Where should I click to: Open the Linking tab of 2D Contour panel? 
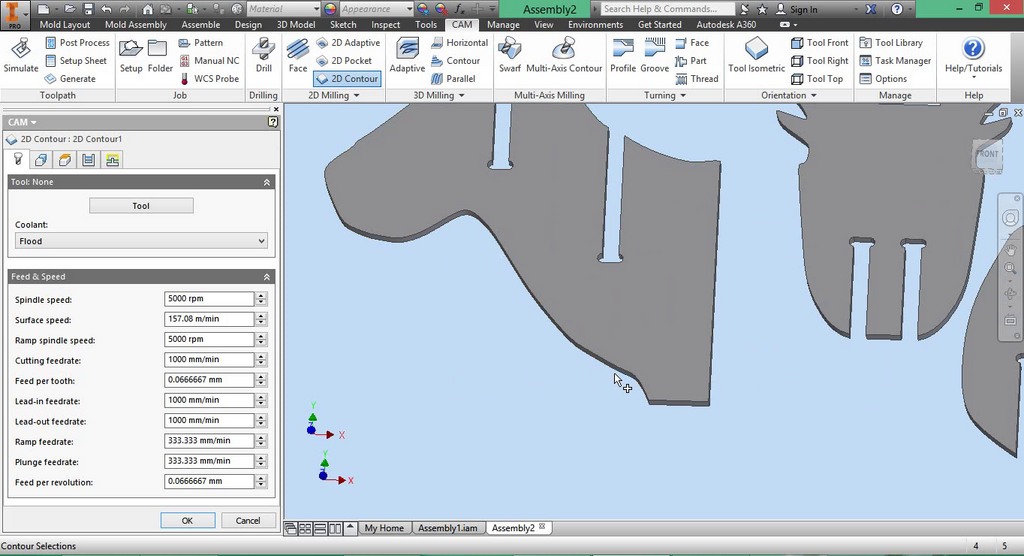(112, 159)
